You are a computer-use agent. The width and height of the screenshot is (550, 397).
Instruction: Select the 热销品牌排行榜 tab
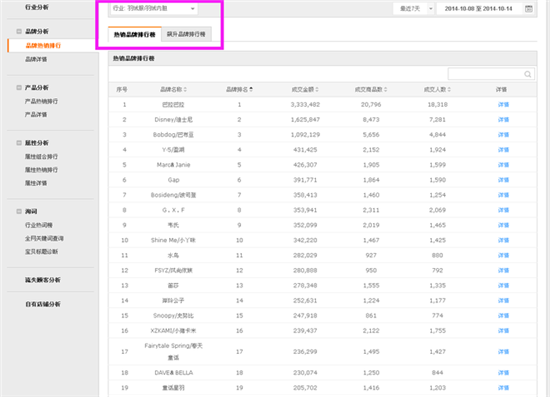click(135, 34)
